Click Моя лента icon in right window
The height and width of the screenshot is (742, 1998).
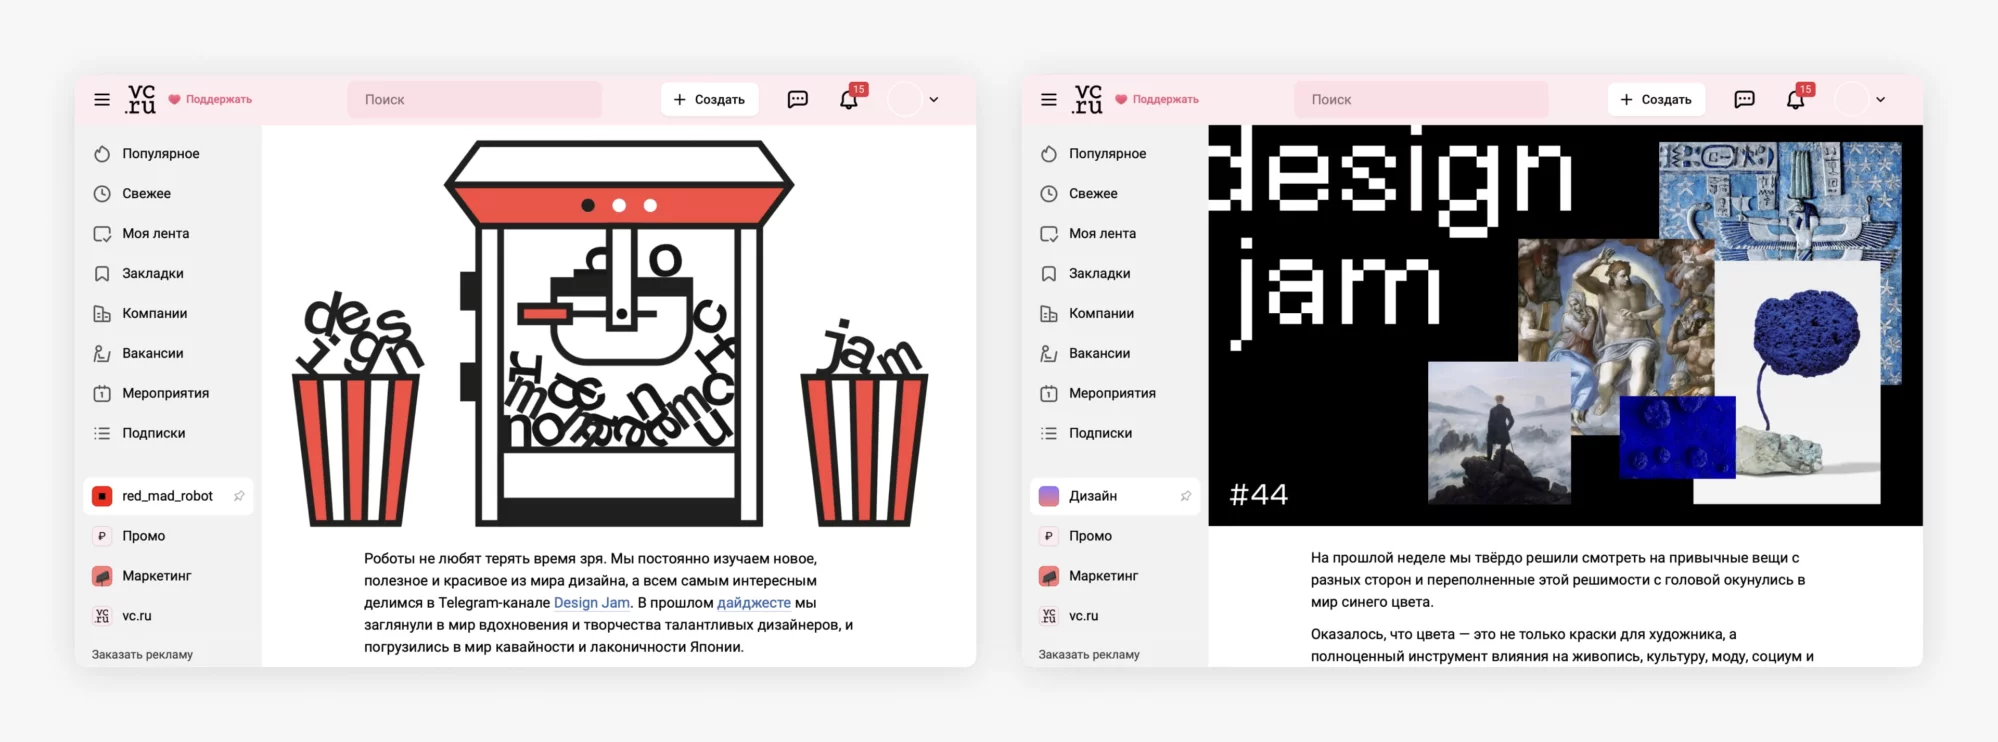coord(1049,234)
